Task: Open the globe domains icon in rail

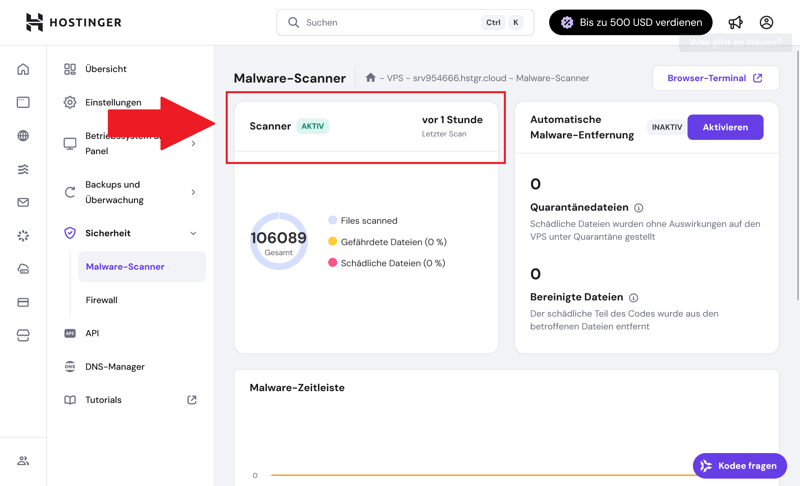Action: coord(23,136)
